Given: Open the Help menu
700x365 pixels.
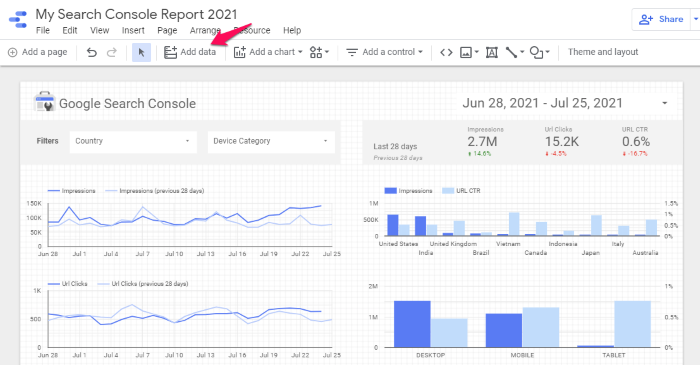Looking at the screenshot, I should [292, 30].
